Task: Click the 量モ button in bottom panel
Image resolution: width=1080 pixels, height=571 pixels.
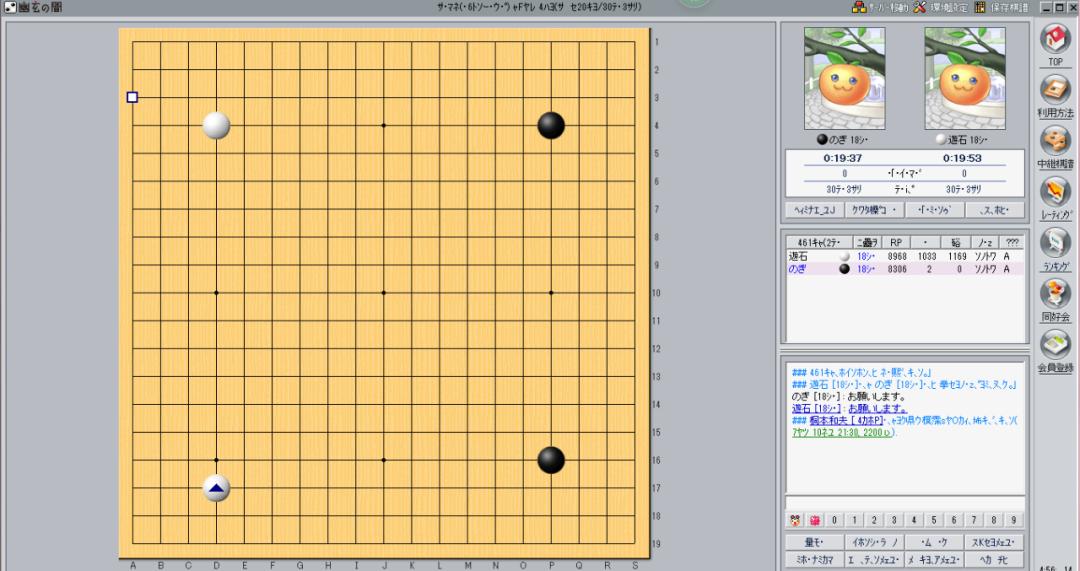Action: (815, 543)
